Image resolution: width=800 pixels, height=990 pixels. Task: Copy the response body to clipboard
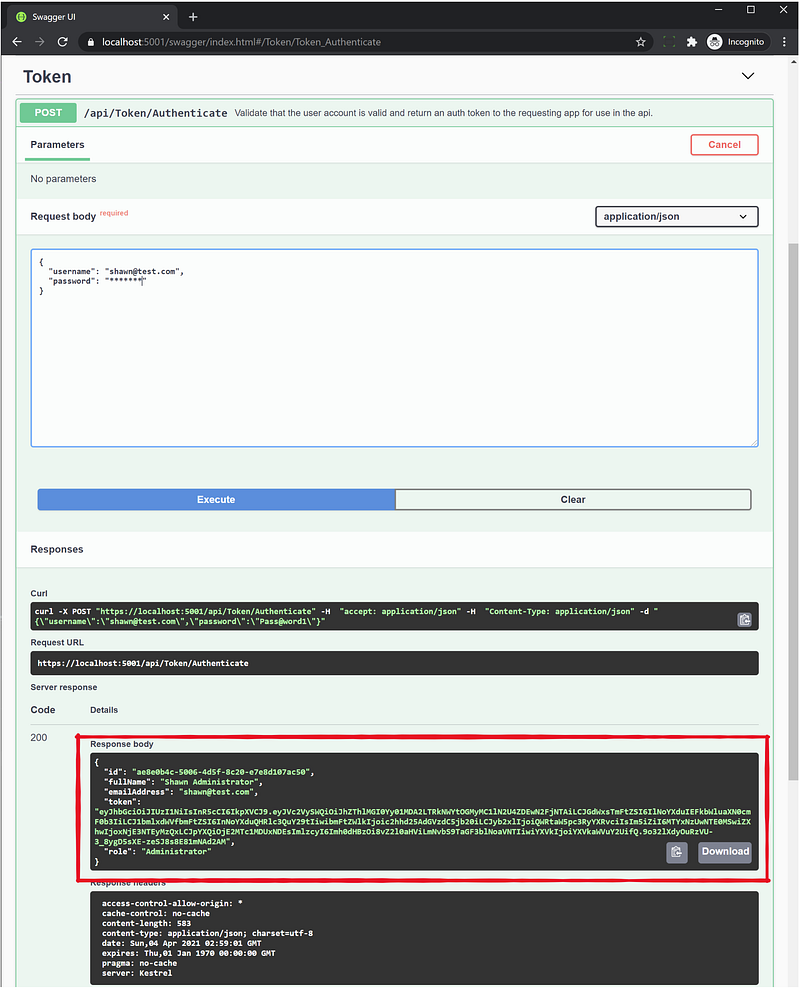click(x=676, y=852)
